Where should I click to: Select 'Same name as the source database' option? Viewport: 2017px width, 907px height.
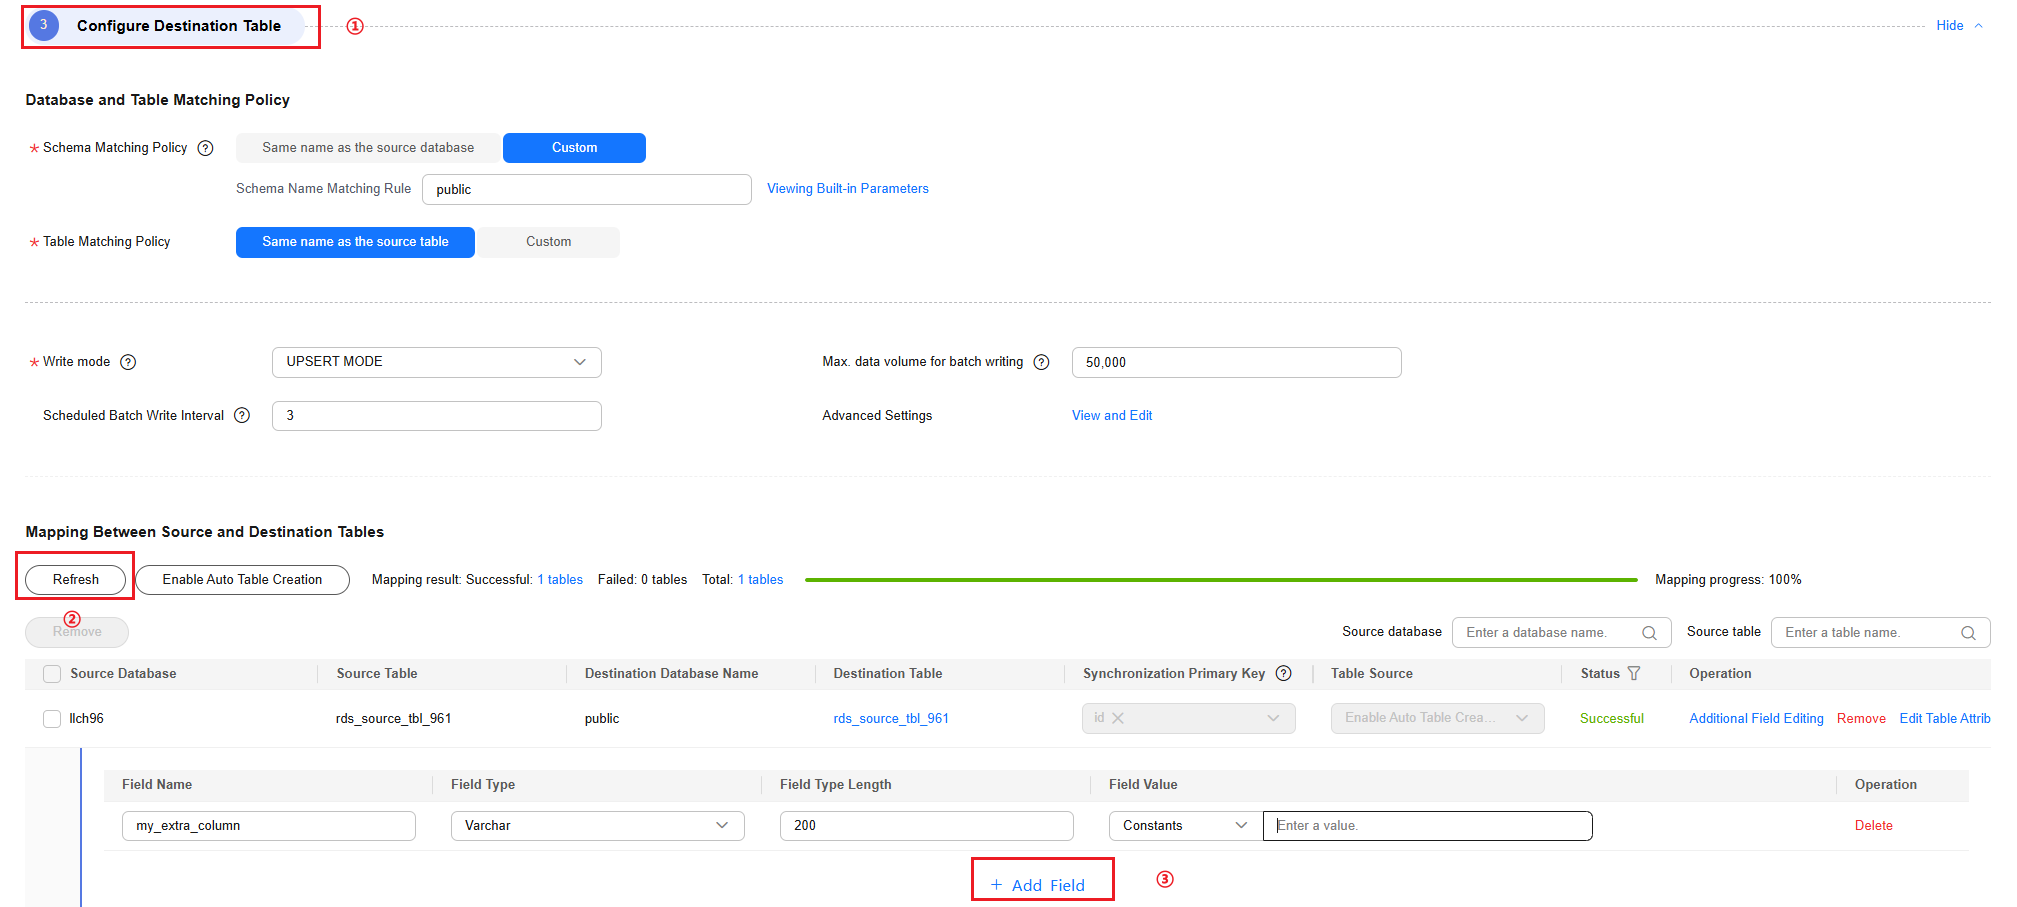368,148
